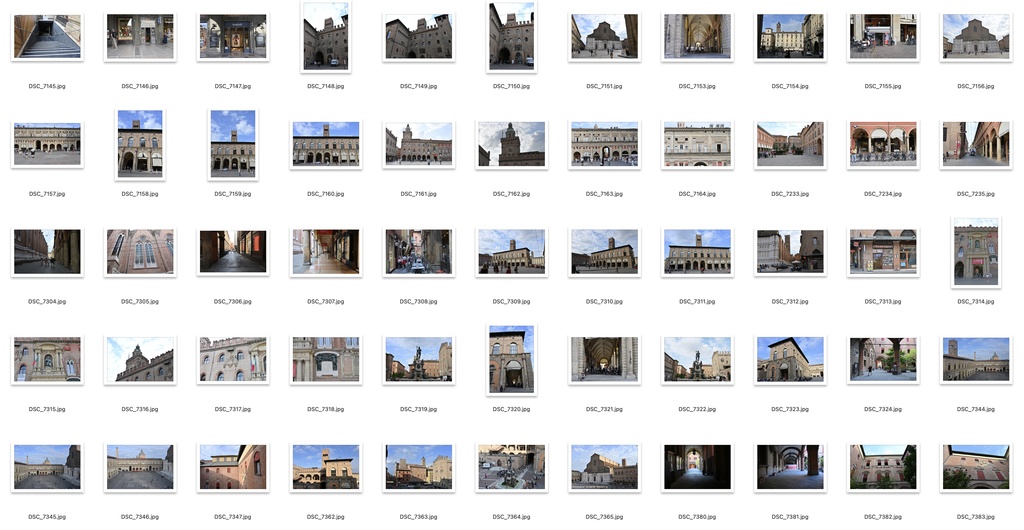Viewport: 1024px width, 530px height.
Task: Click the DSC_7159.jpg file name
Action: 233,194
